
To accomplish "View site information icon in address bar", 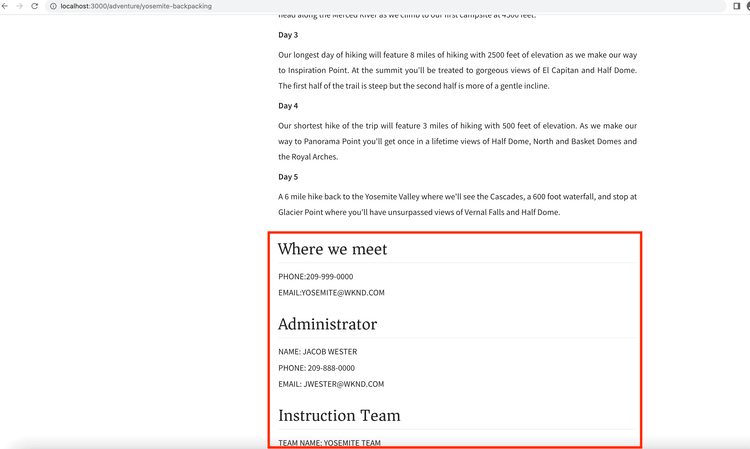I will coord(54,6).
